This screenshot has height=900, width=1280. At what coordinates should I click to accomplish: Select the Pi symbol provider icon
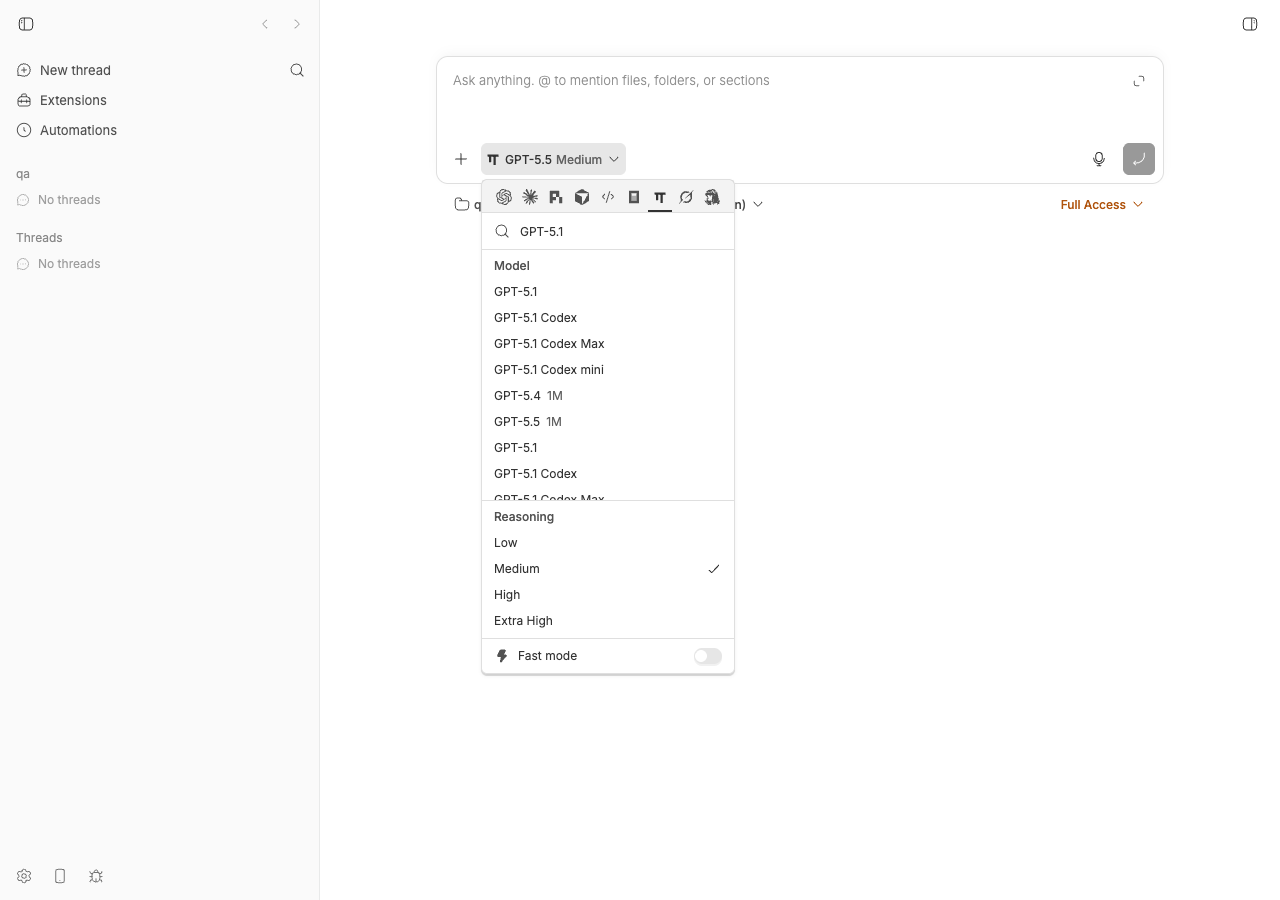tap(660, 197)
